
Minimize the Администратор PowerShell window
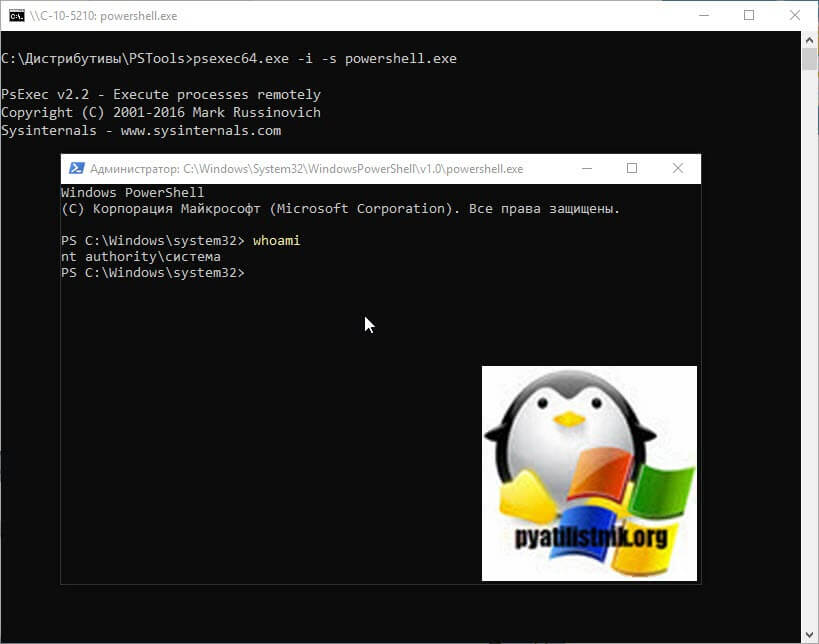click(587, 168)
